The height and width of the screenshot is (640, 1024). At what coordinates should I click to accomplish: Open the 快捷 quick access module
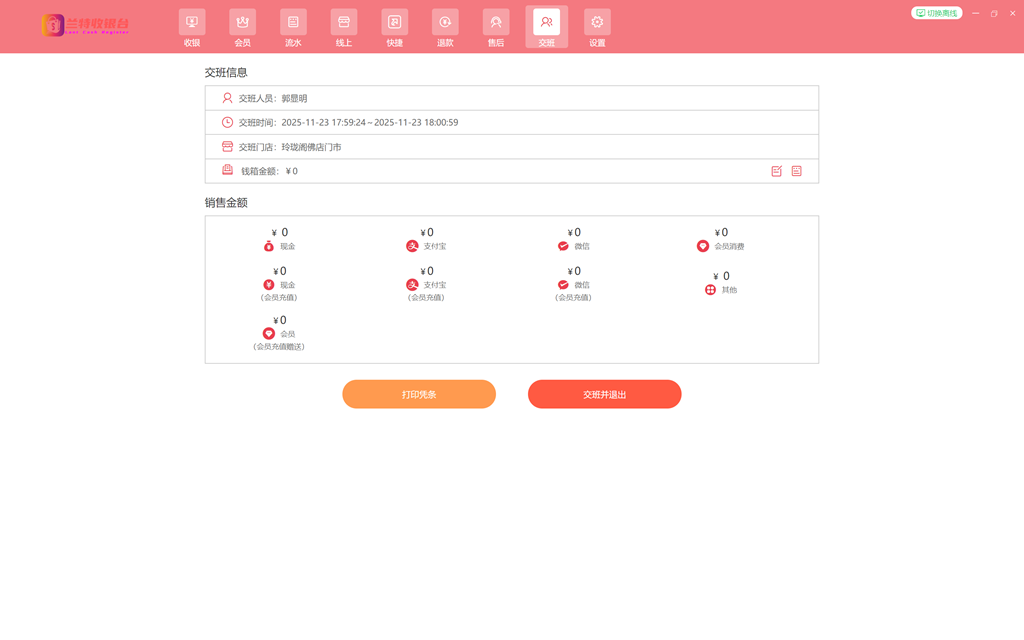point(395,28)
